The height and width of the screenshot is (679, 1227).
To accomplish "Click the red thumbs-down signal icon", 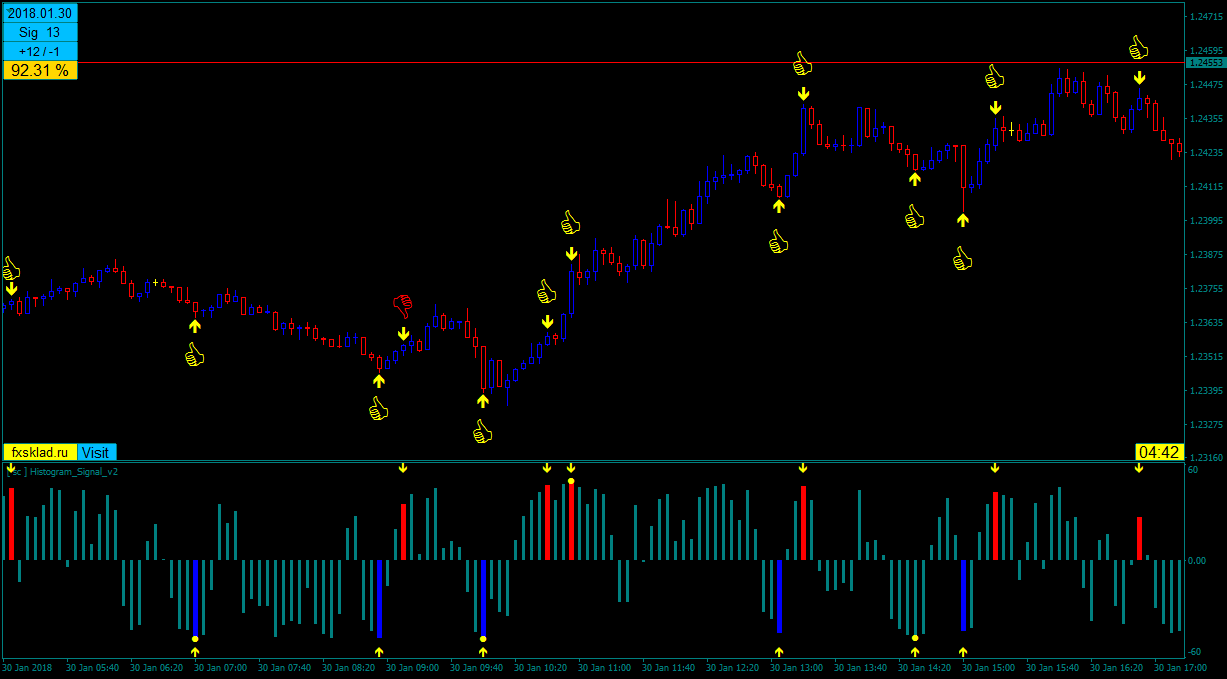I will click(x=403, y=305).
